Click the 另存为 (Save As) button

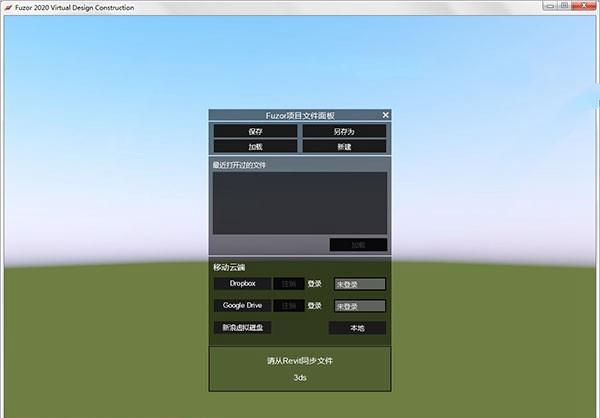(344, 131)
